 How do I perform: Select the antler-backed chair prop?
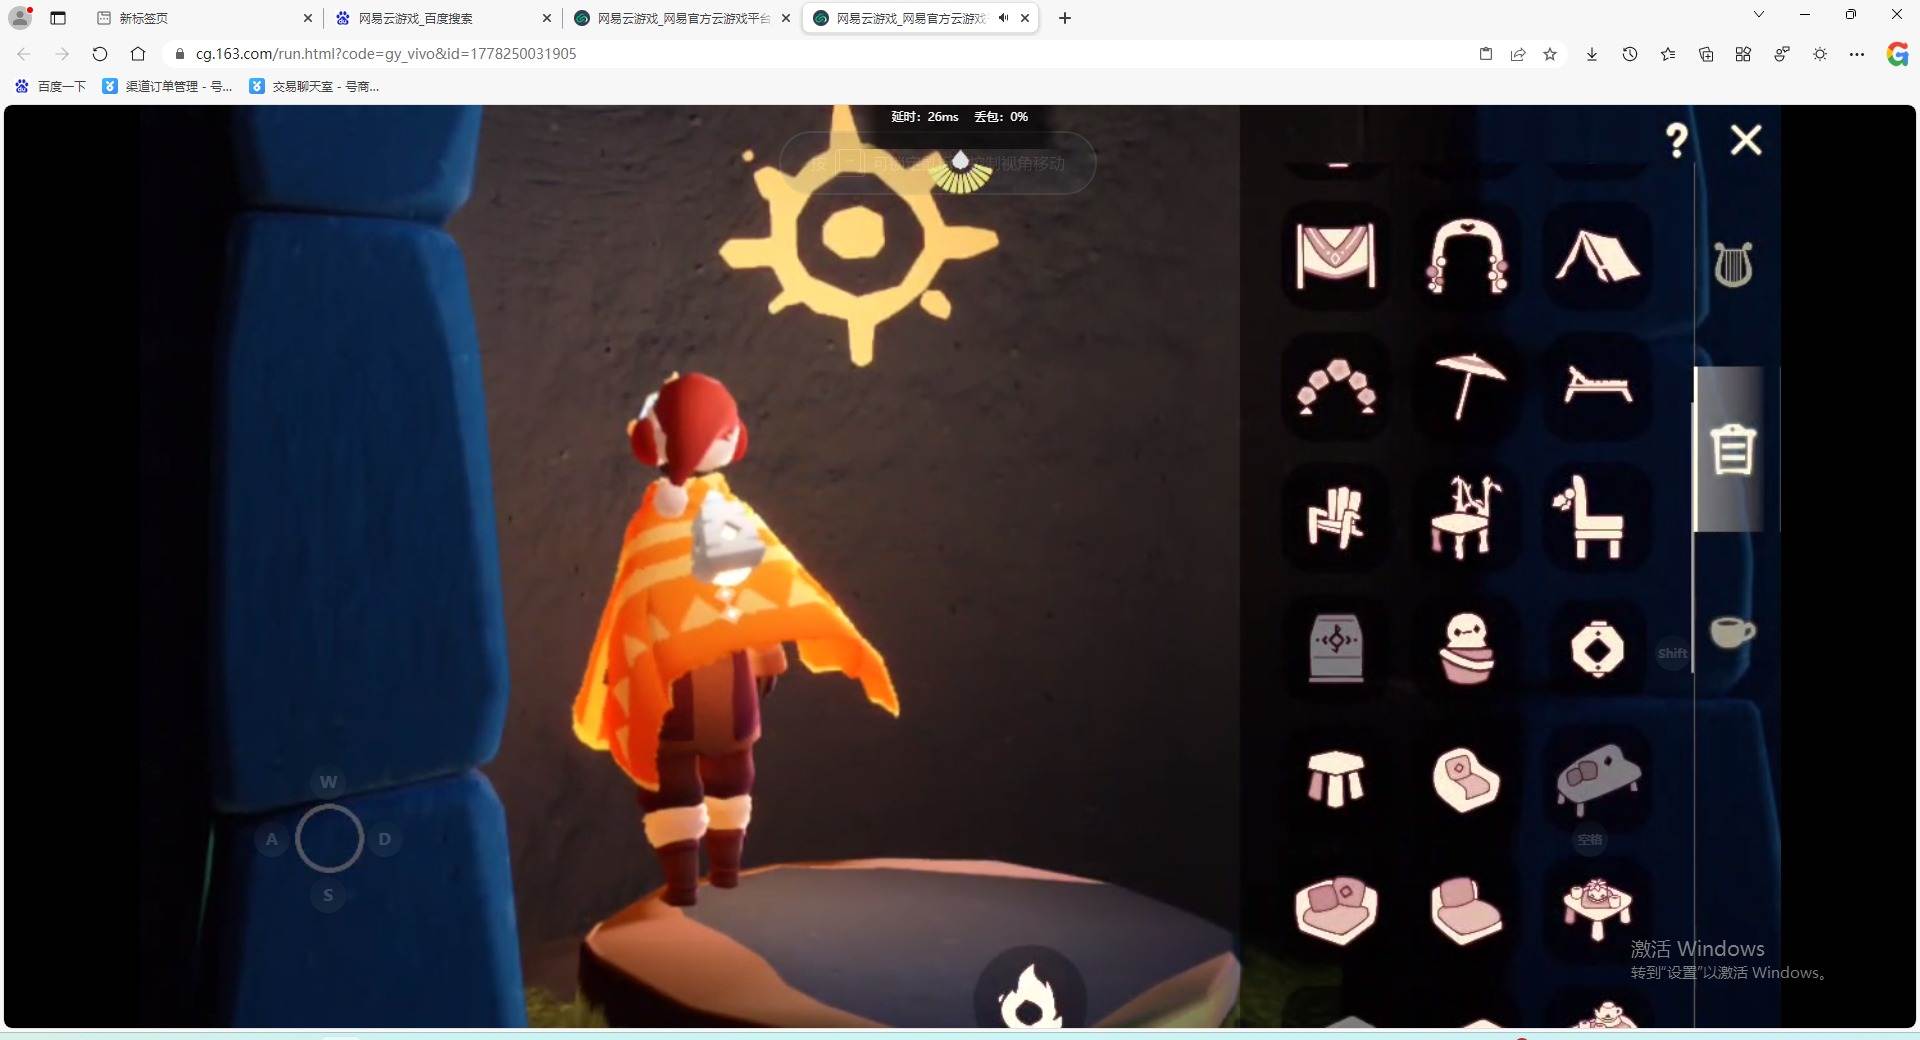coord(1466,517)
